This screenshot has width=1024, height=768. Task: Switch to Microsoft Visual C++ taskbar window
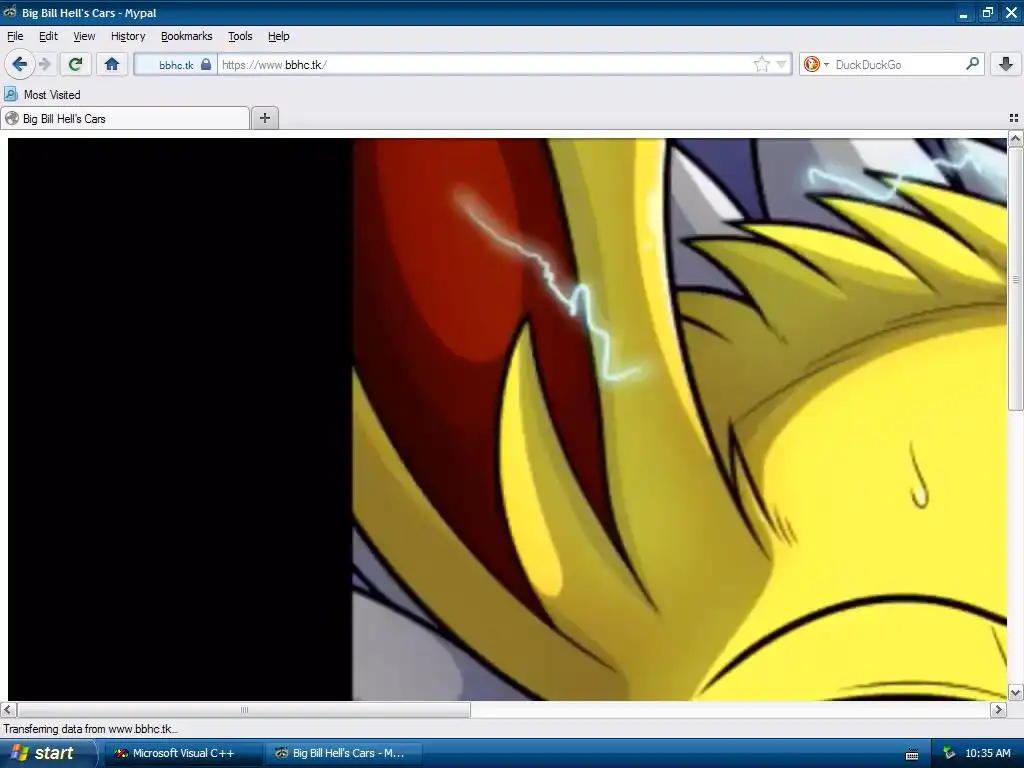(184, 753)
